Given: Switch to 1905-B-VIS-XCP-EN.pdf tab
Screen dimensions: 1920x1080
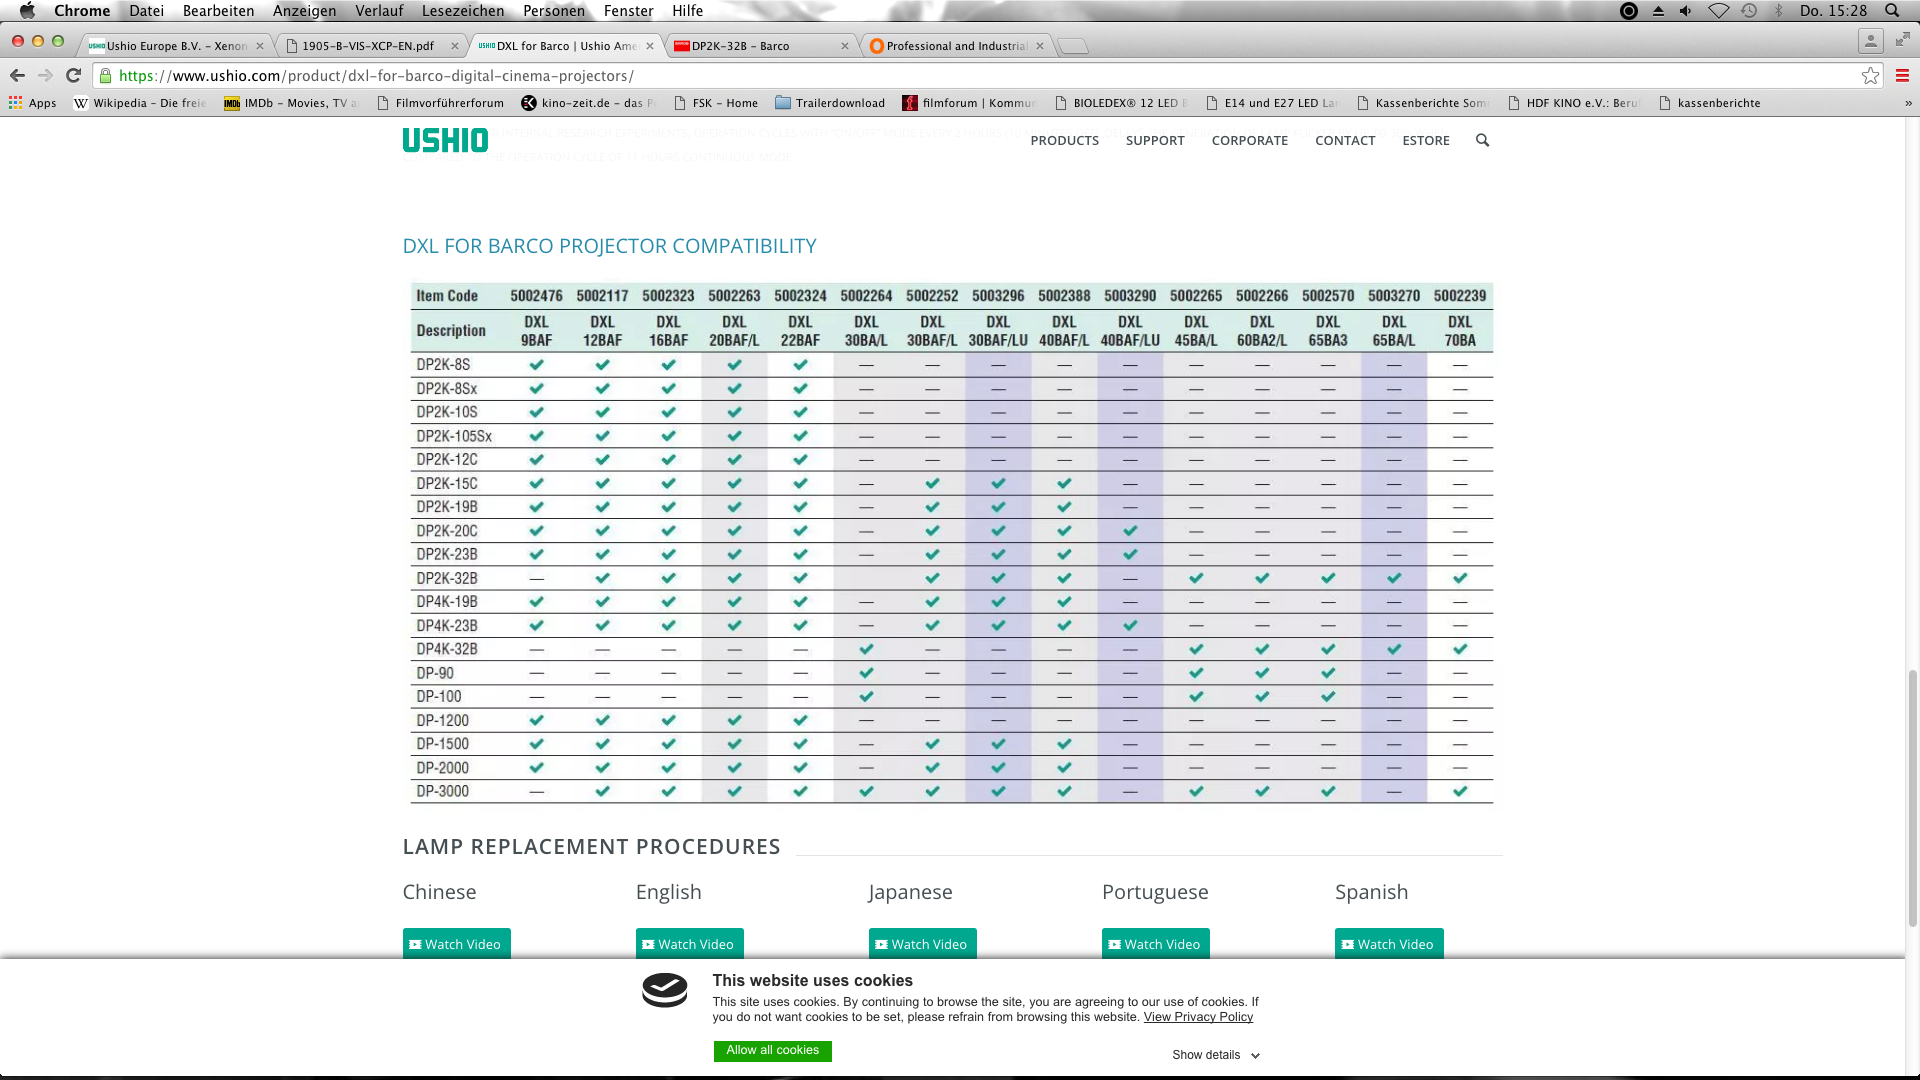Looking at the screenshot, I should click(x=368, y=46).
